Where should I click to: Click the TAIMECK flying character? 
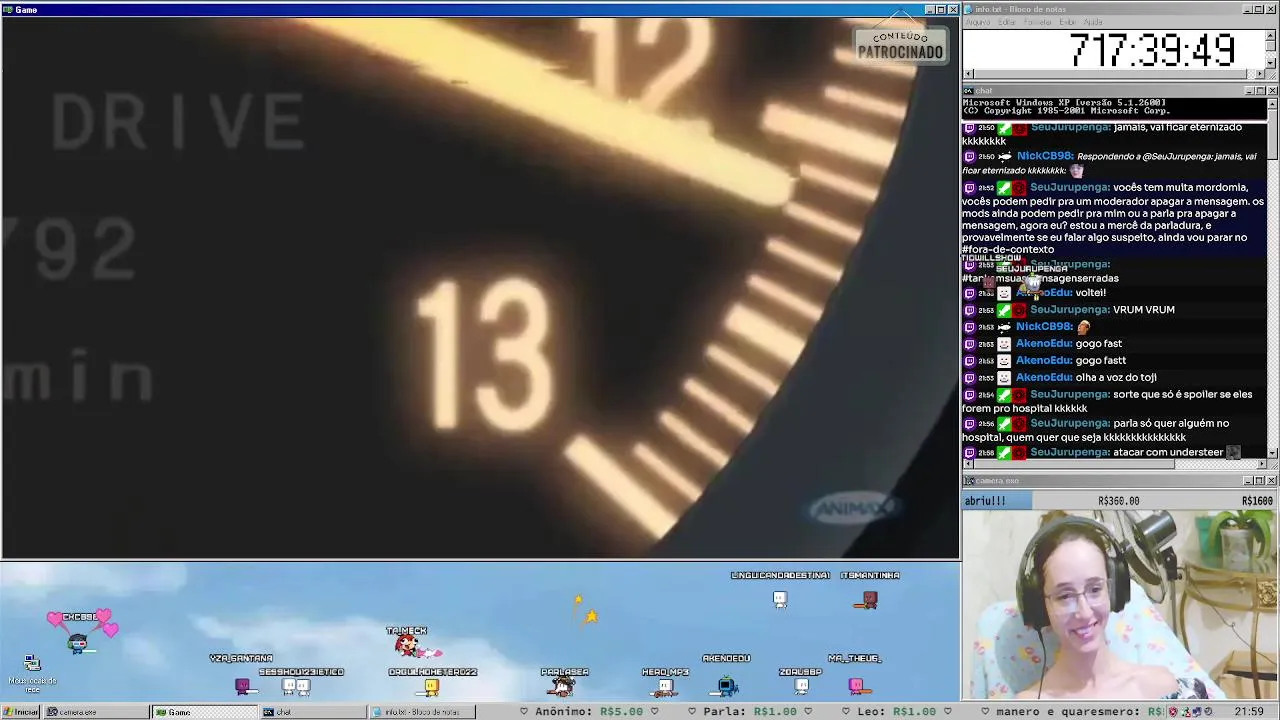408,645
